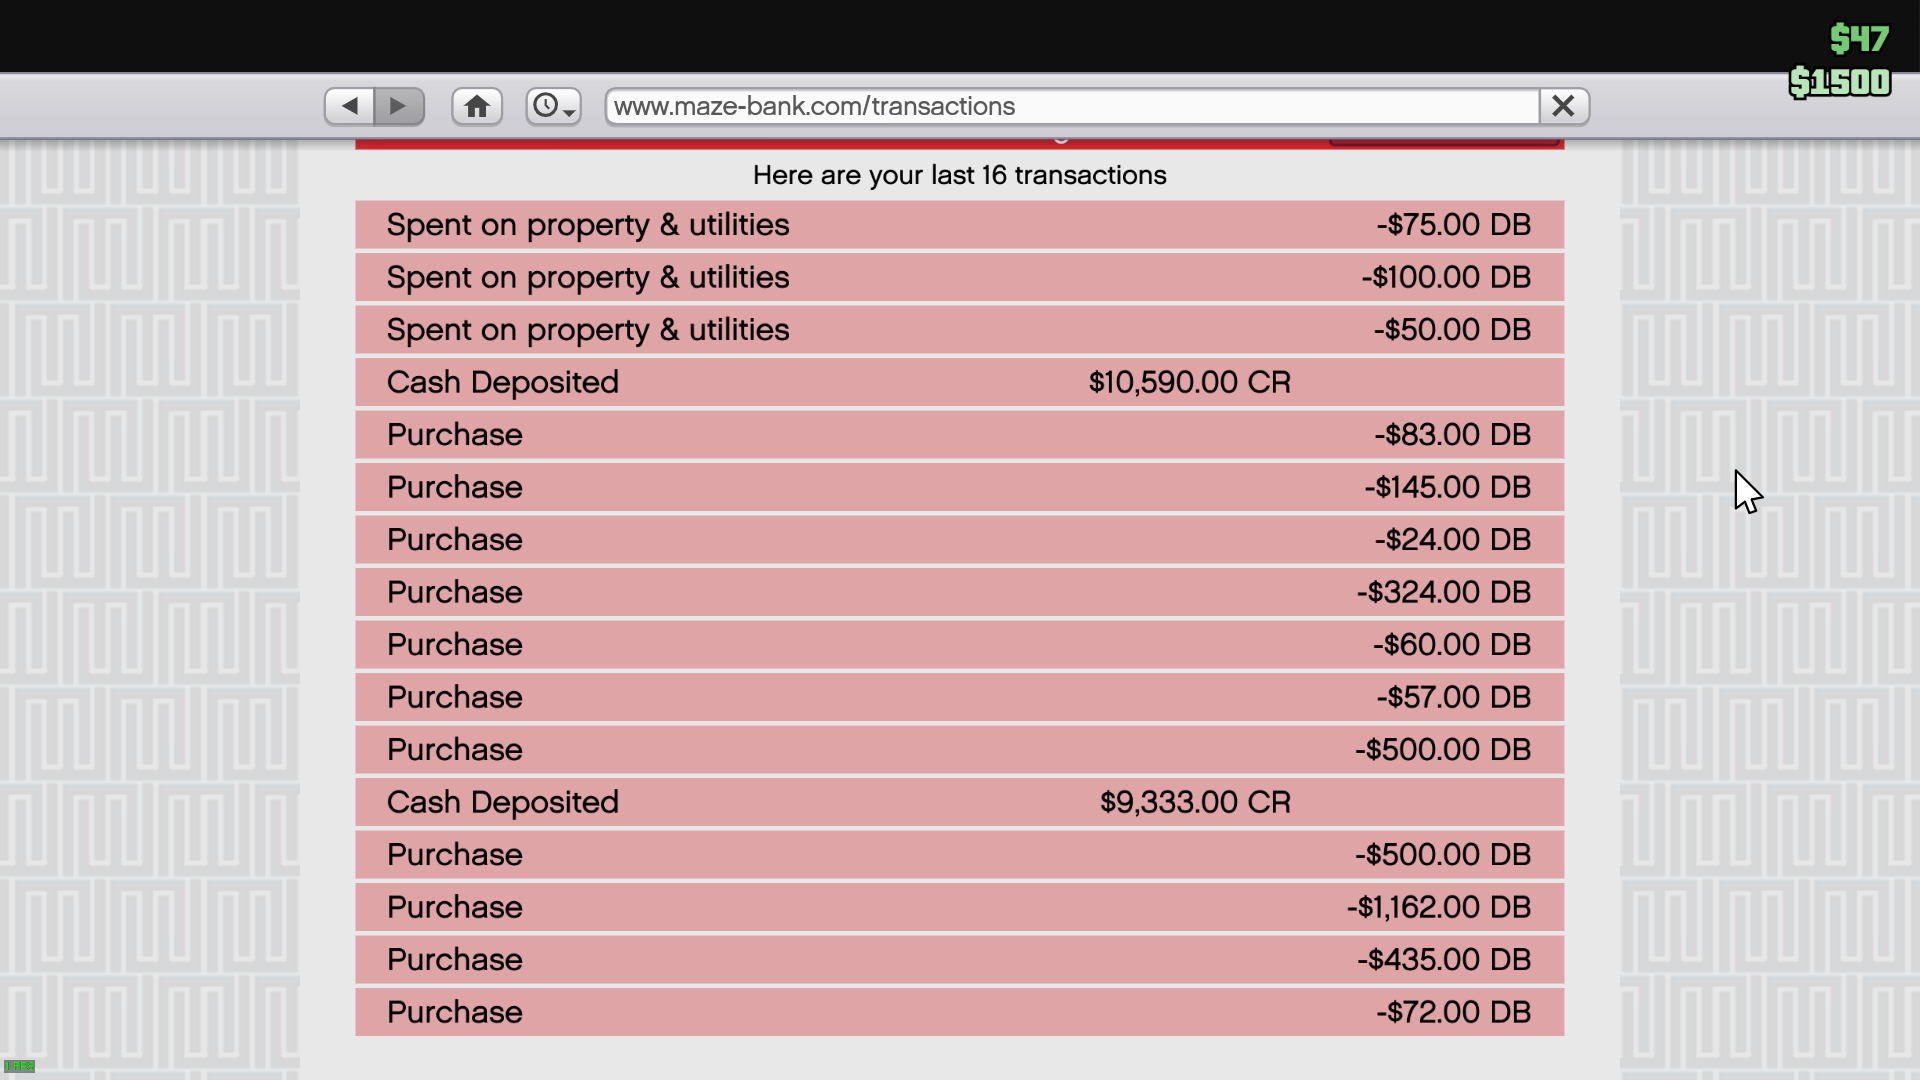This screenshot has height=1080, width=1920.
Task: Select the -$75.00 property & utilities row
Action: coord(959,225)
